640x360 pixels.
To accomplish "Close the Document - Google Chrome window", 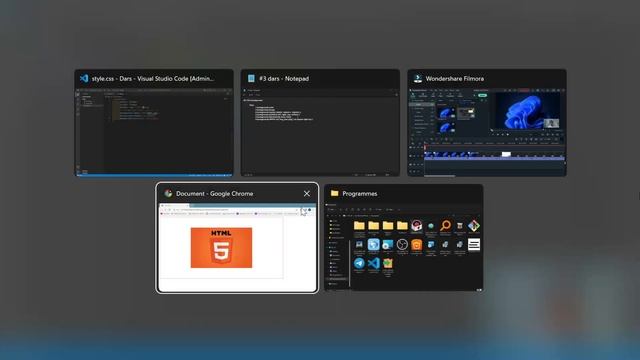I will (x=307, y=193).
